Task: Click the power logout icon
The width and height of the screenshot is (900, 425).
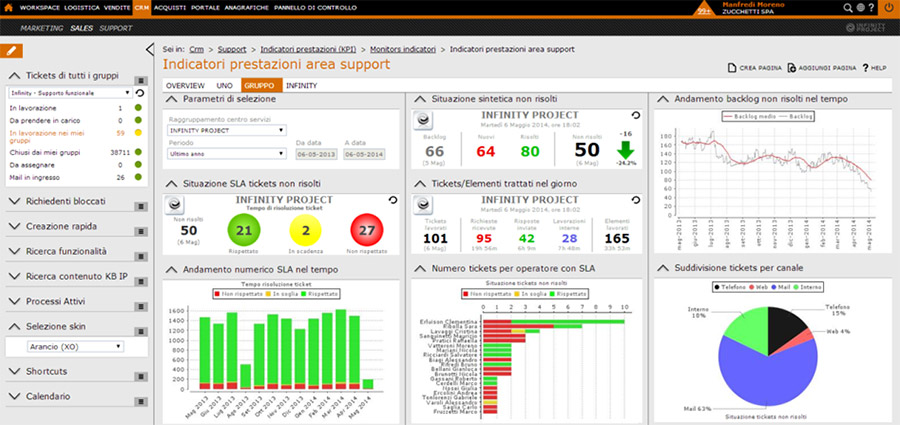Action: point(888,8)
